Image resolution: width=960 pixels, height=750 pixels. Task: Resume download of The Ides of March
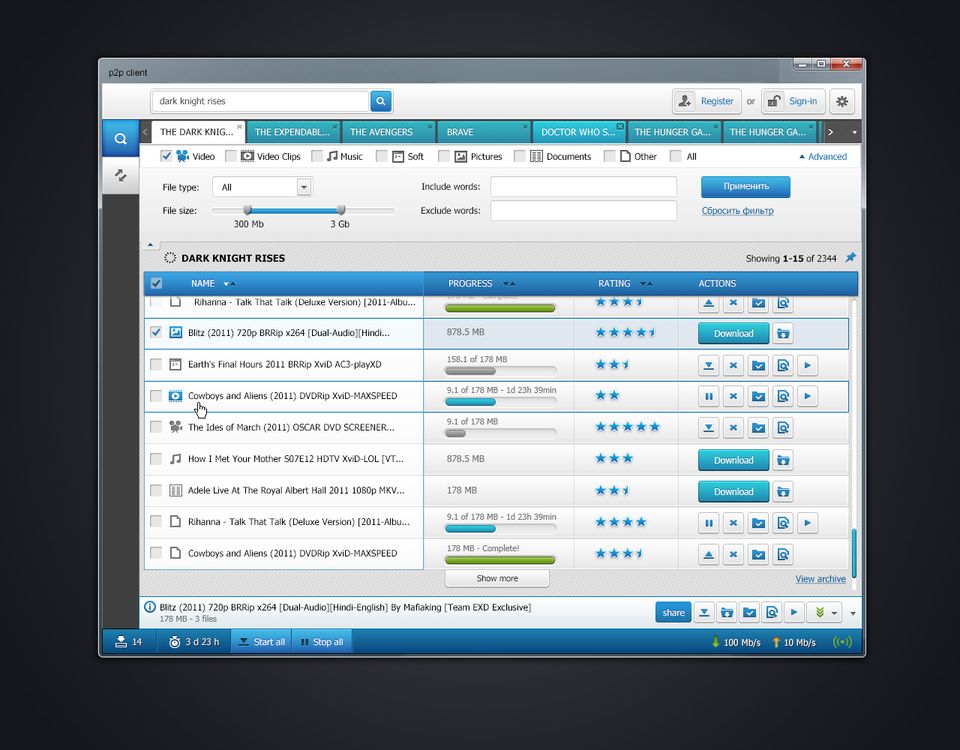708,428
